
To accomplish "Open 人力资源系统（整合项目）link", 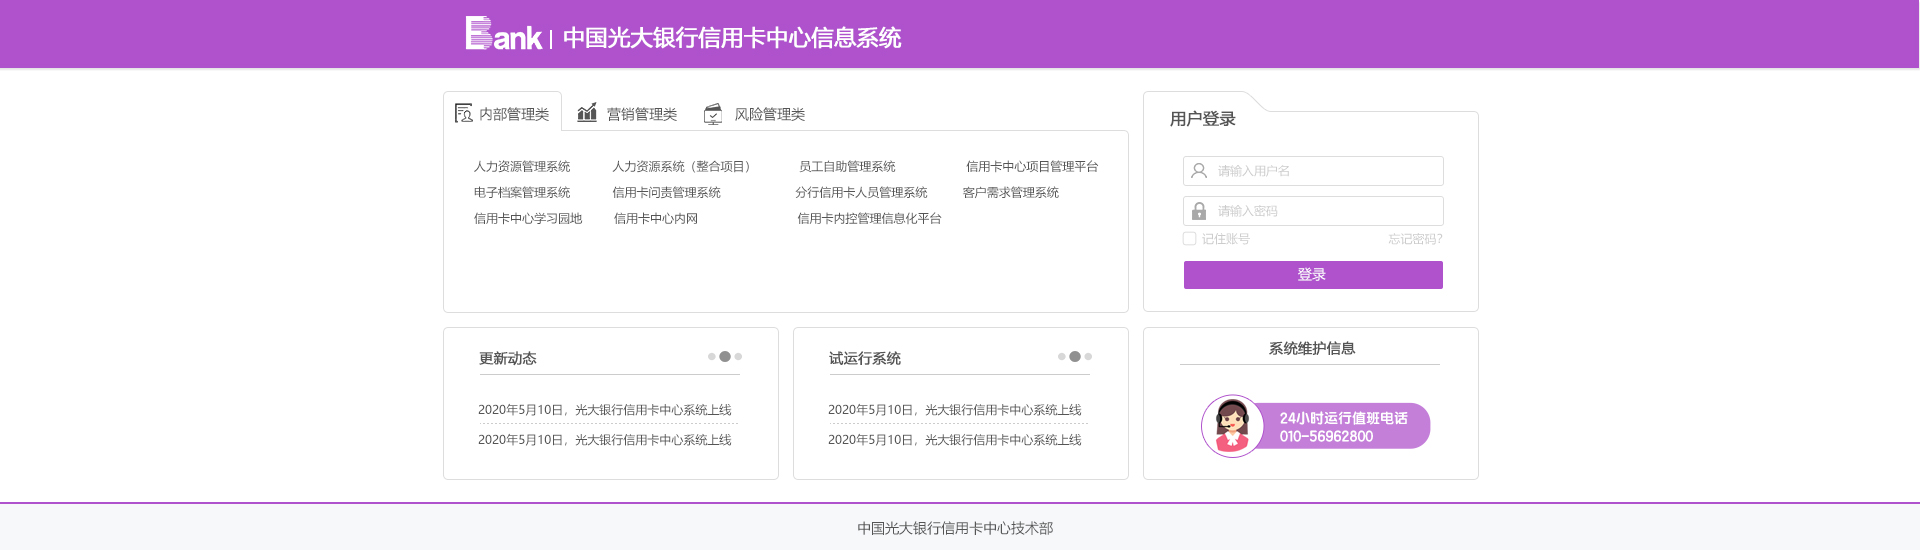I will [684, 167].
